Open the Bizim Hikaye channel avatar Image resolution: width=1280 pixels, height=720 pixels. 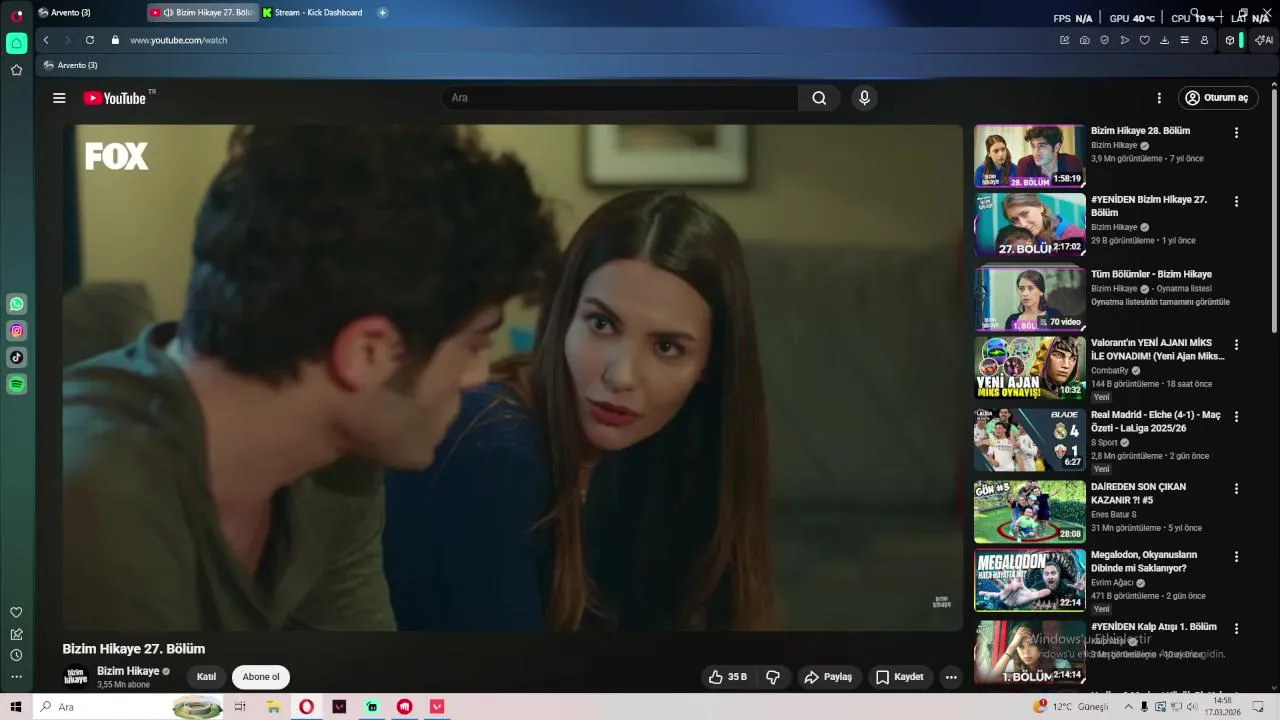pos(76,677)
